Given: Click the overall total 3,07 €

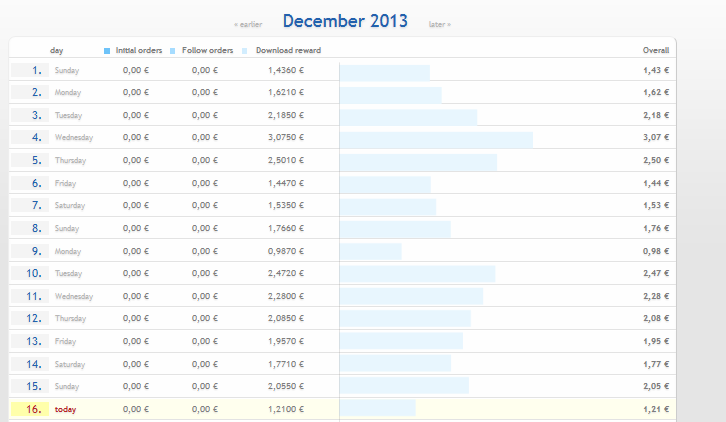Looking at the screenshot, I should 656,138.
